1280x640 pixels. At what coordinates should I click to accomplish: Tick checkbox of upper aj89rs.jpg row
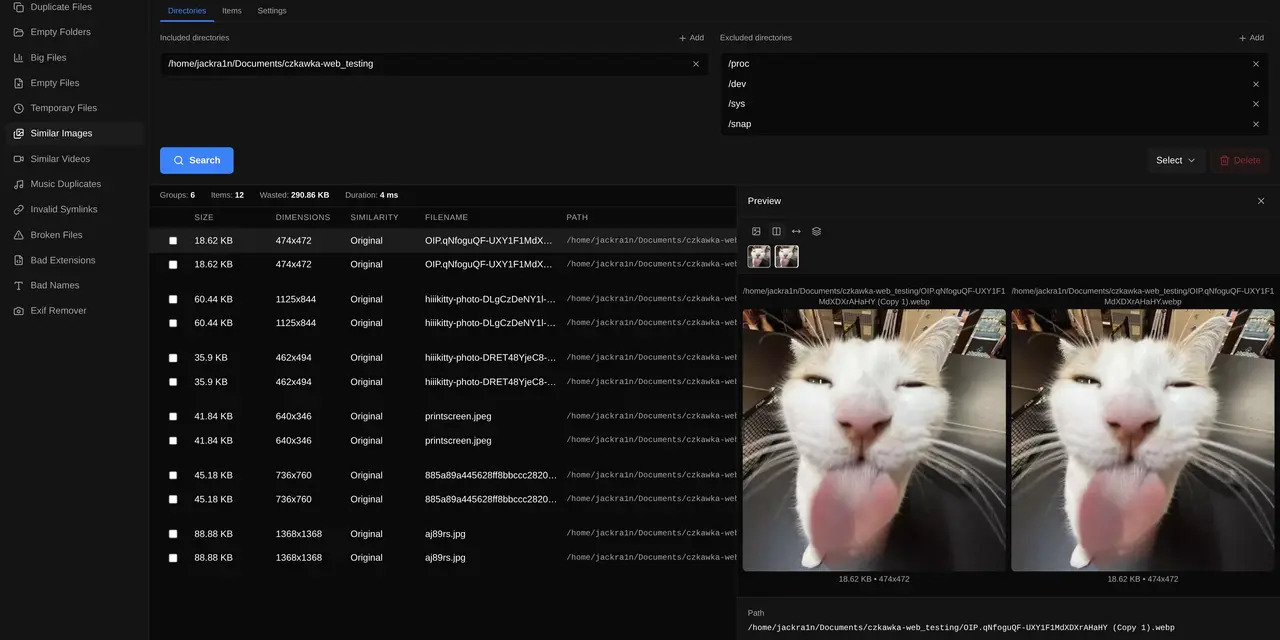point(173,534)
